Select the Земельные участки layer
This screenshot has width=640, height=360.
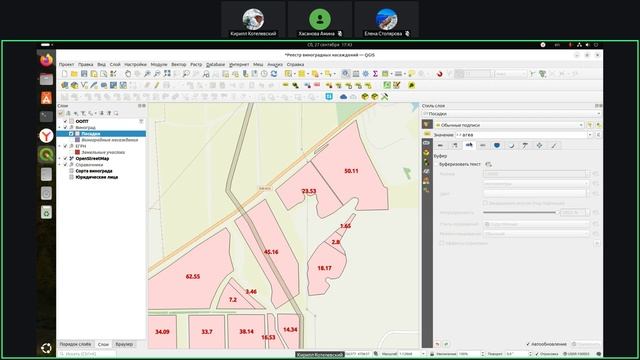click(x=103, y=152)
